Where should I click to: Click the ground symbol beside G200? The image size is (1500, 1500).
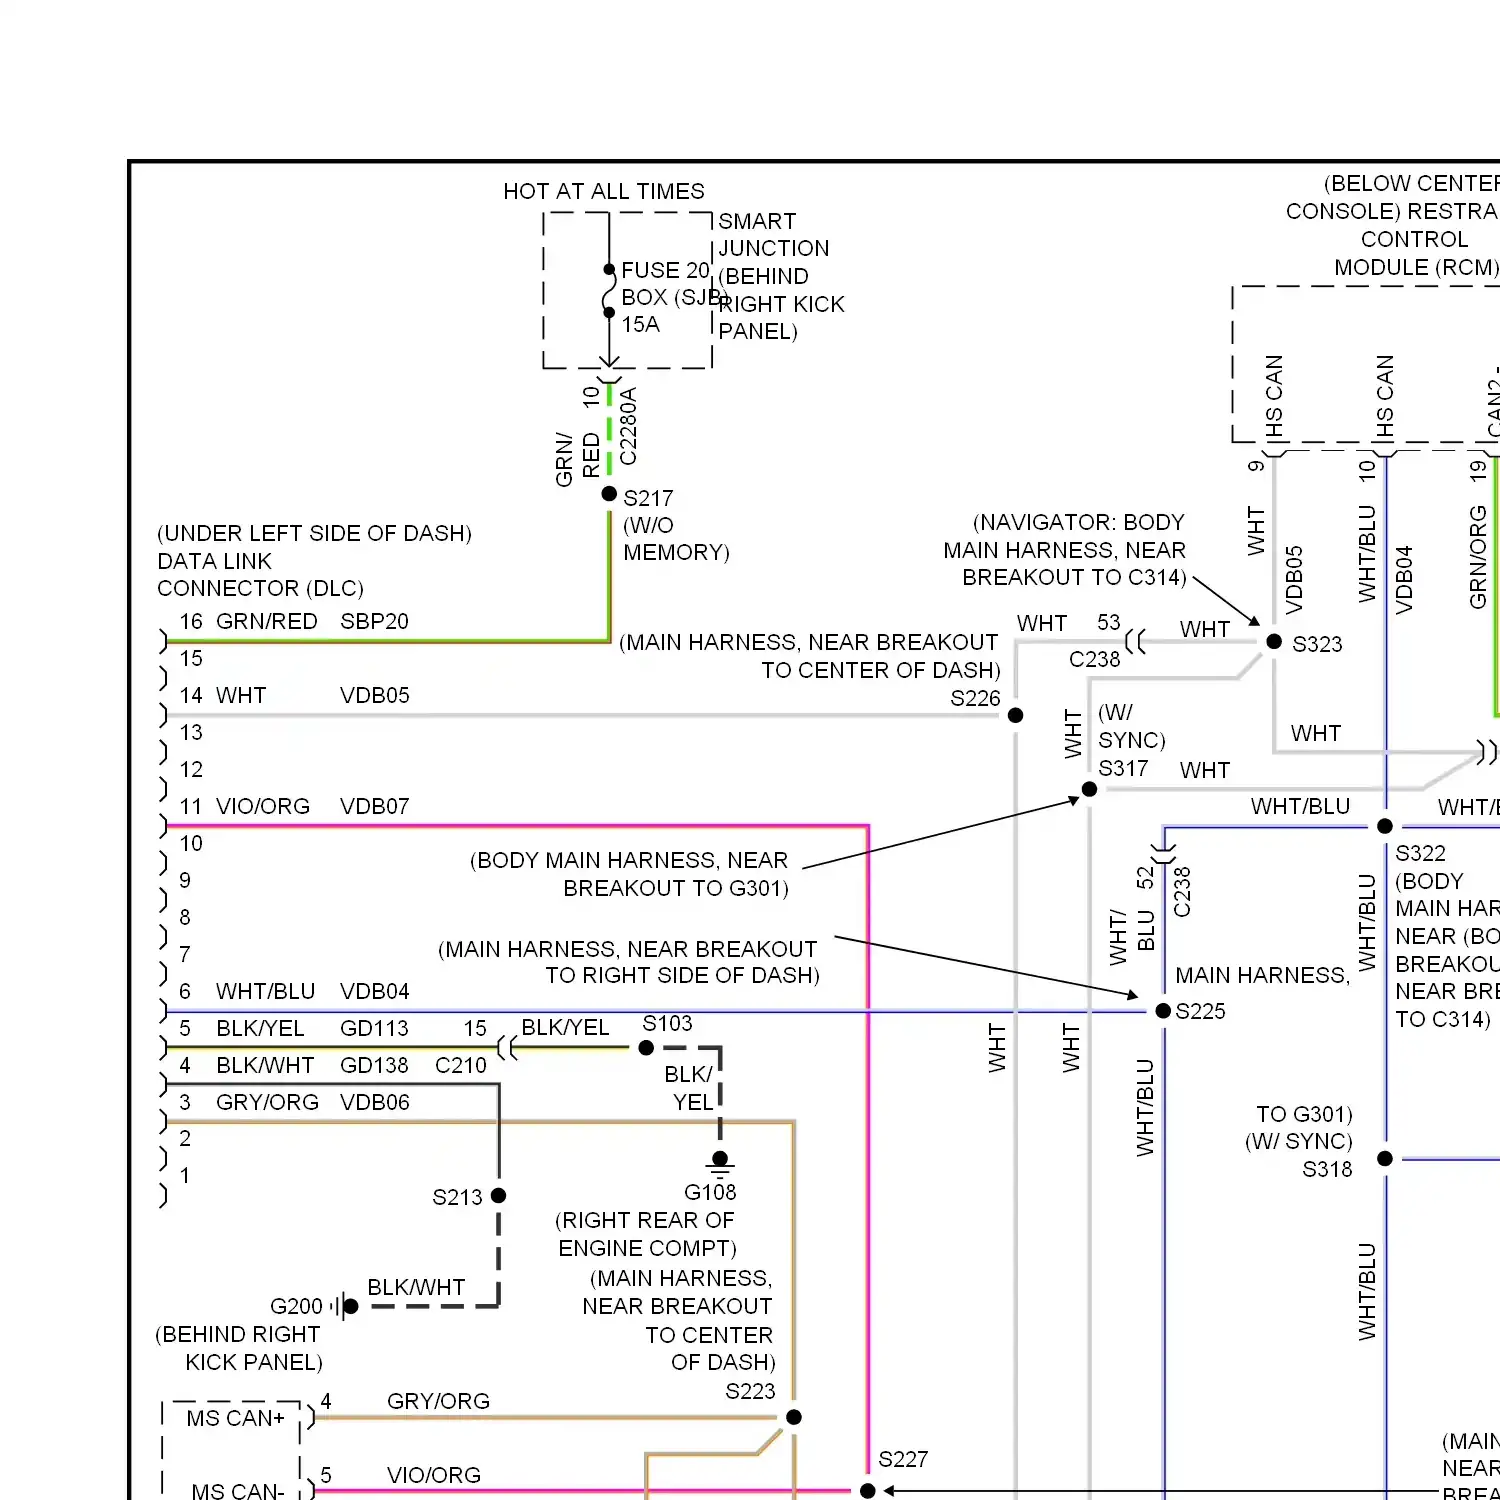point(344,1306)
